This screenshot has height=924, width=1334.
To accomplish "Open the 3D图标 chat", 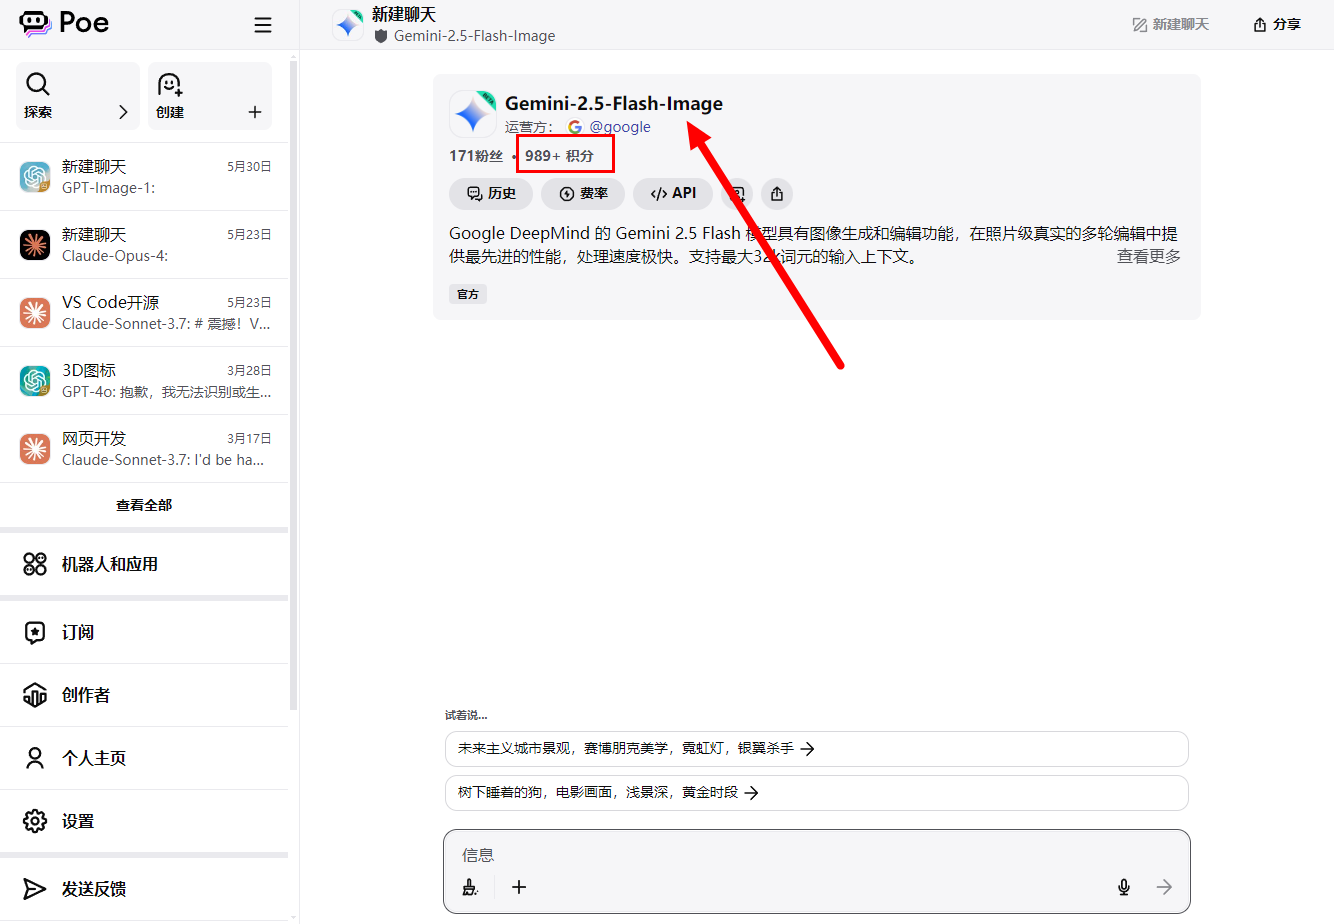I will [x=144, y=381].
